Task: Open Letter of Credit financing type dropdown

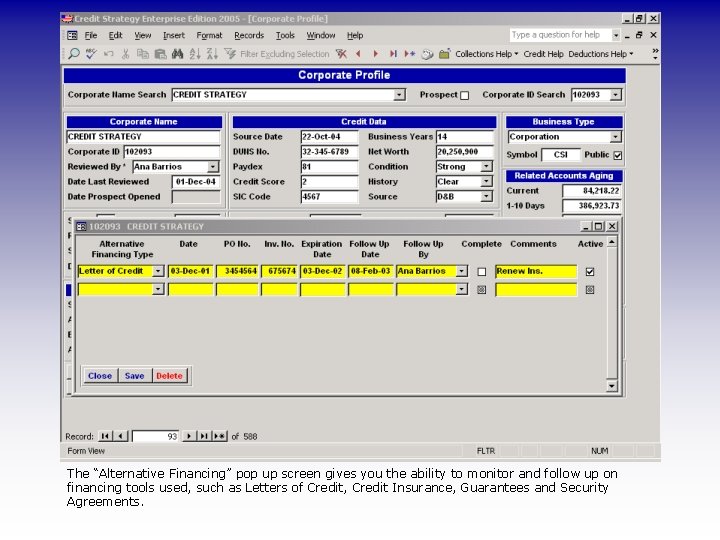Action: (x=158, y=271)
